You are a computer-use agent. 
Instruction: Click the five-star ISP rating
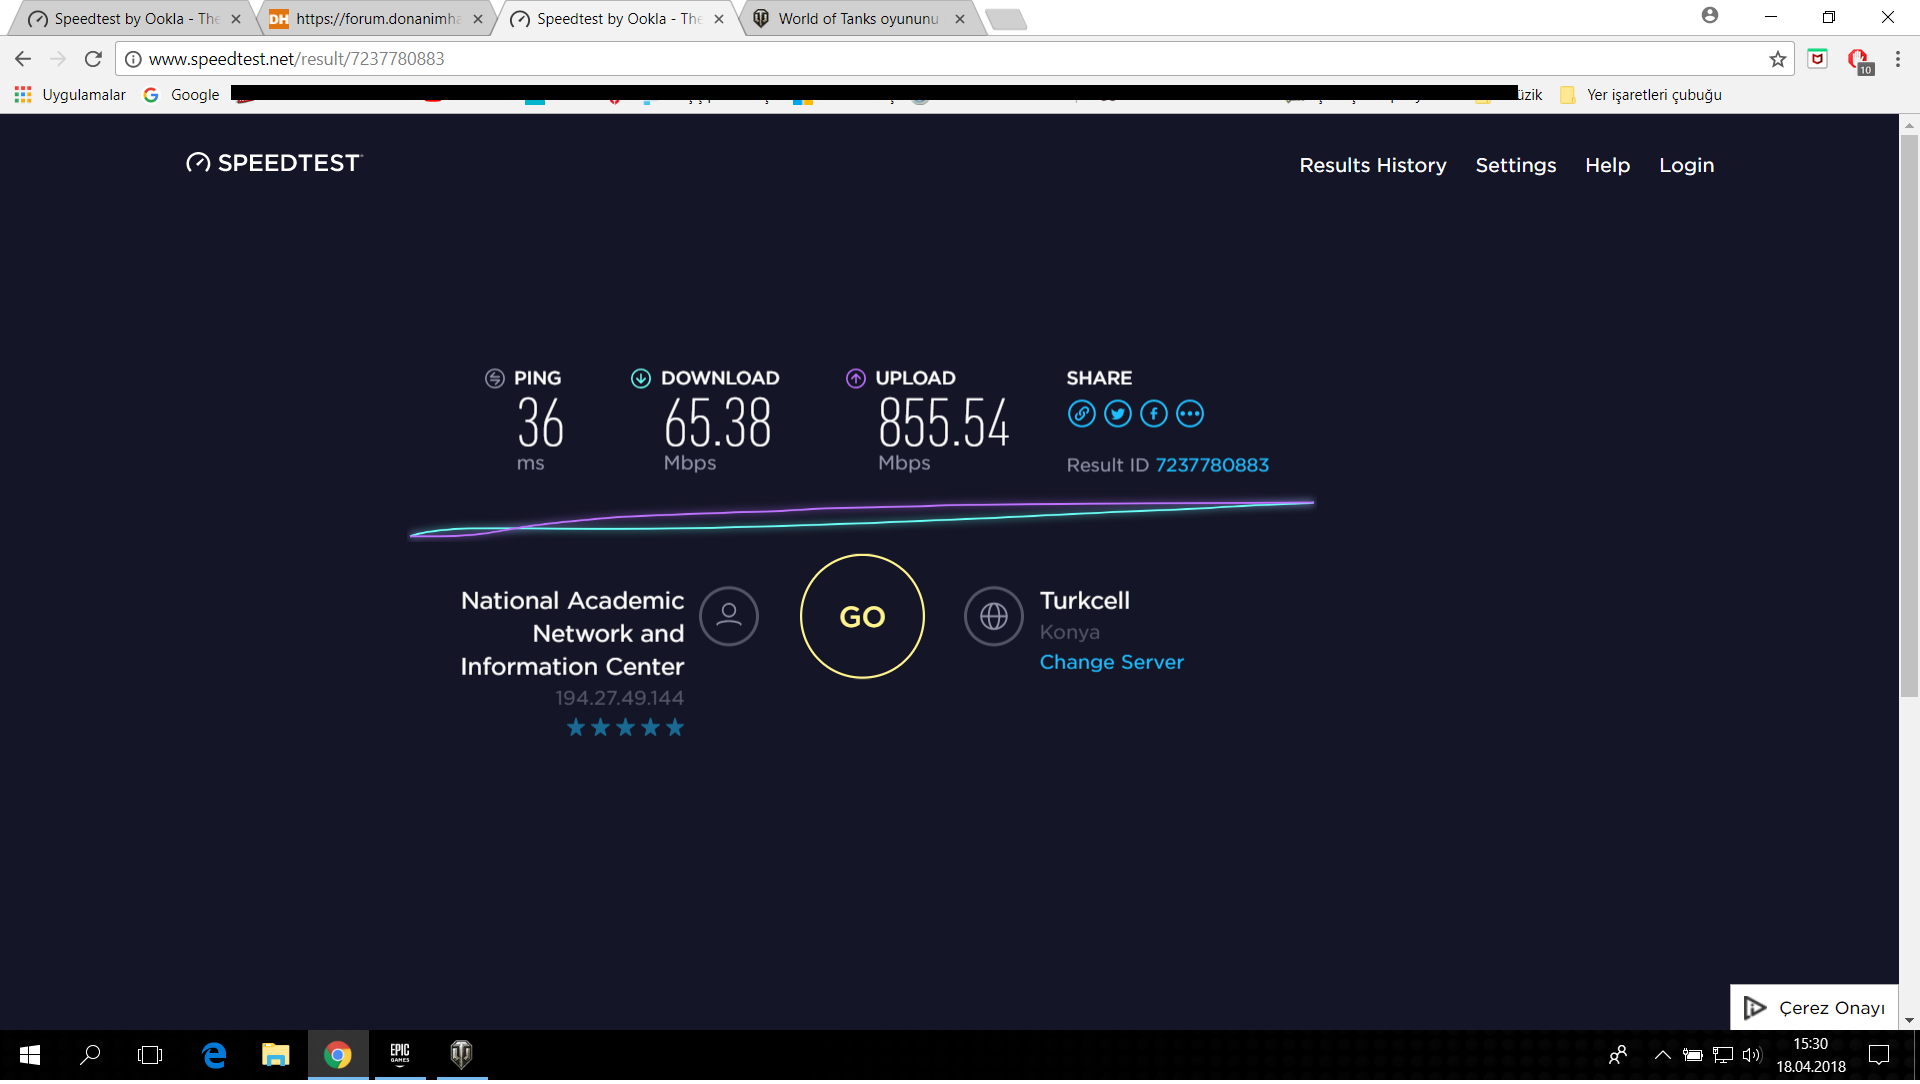tap(625, 727)
